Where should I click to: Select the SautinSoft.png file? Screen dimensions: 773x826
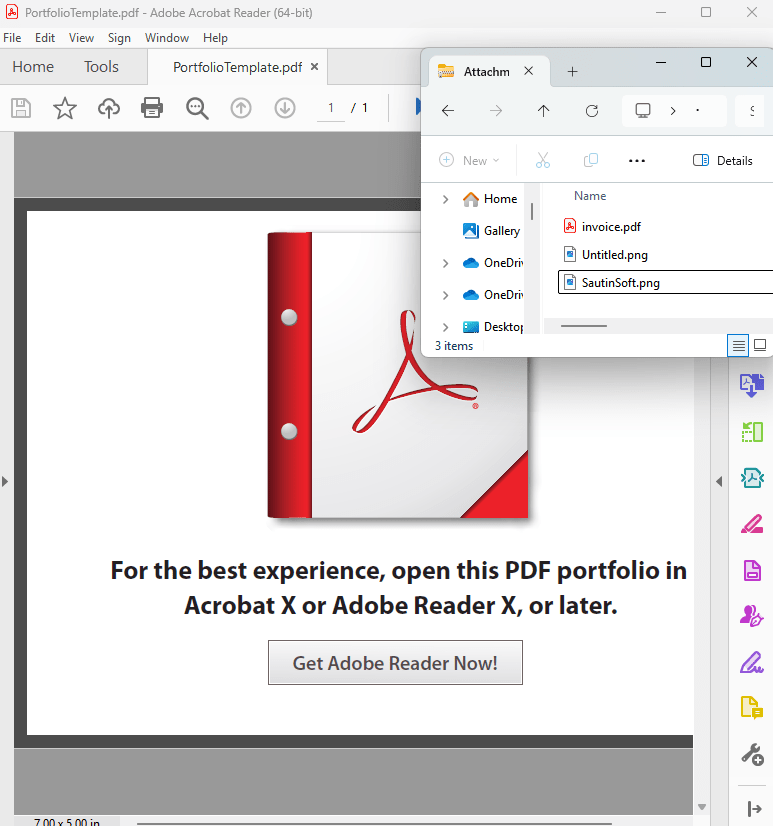(666, 283)
